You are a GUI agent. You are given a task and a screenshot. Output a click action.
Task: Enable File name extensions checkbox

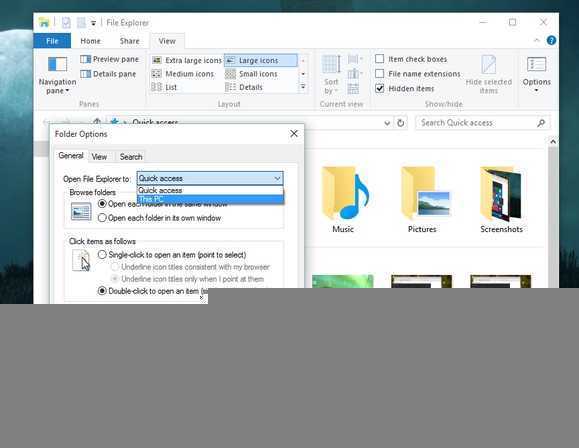(380, 73)
